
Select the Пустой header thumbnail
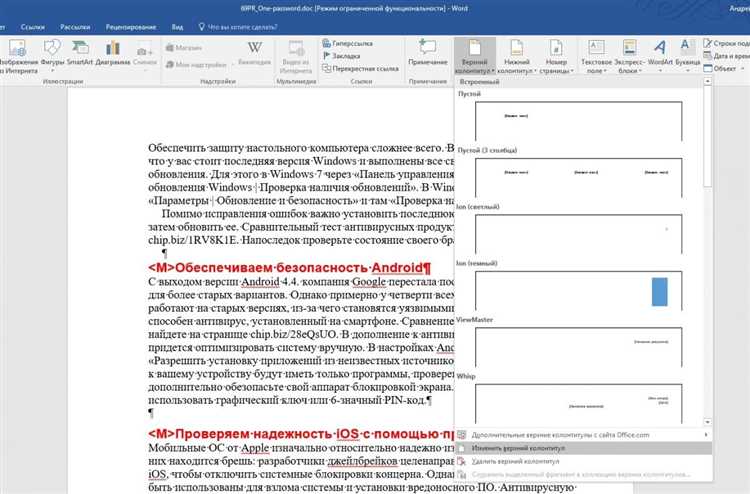[578, 121]
